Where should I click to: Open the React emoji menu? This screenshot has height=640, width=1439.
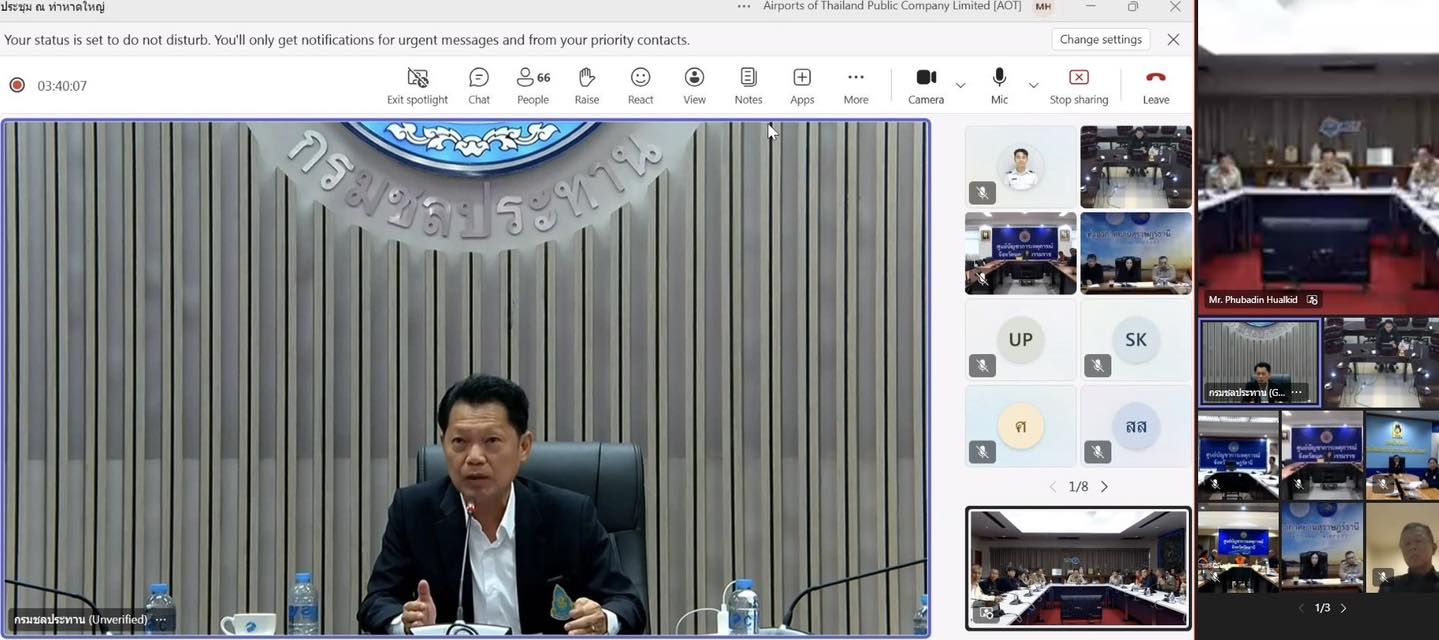(640, 85)
